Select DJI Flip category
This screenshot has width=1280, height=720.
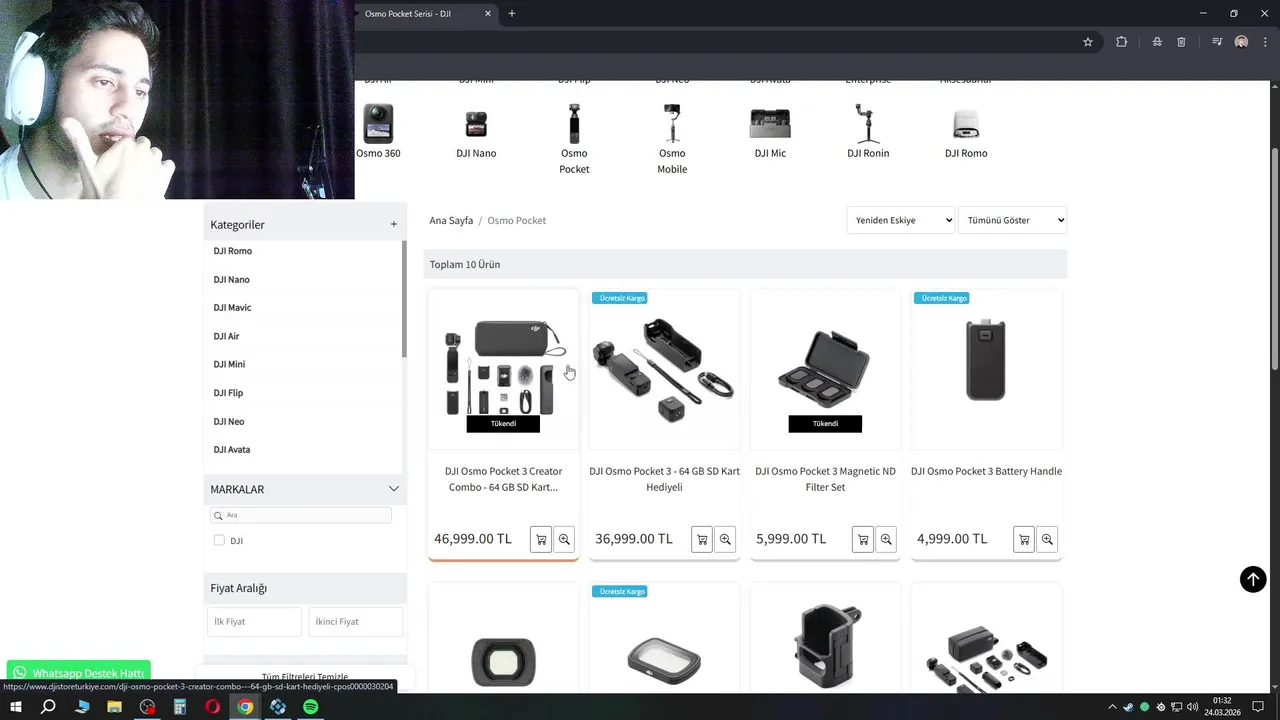tap(229, 393)
